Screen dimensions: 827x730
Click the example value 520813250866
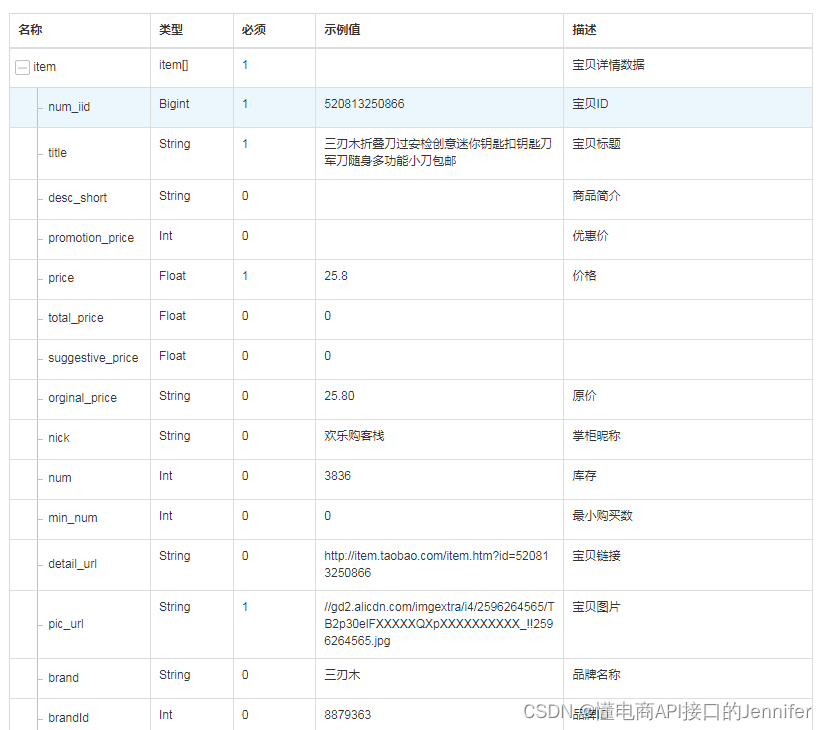click(364, 104)
